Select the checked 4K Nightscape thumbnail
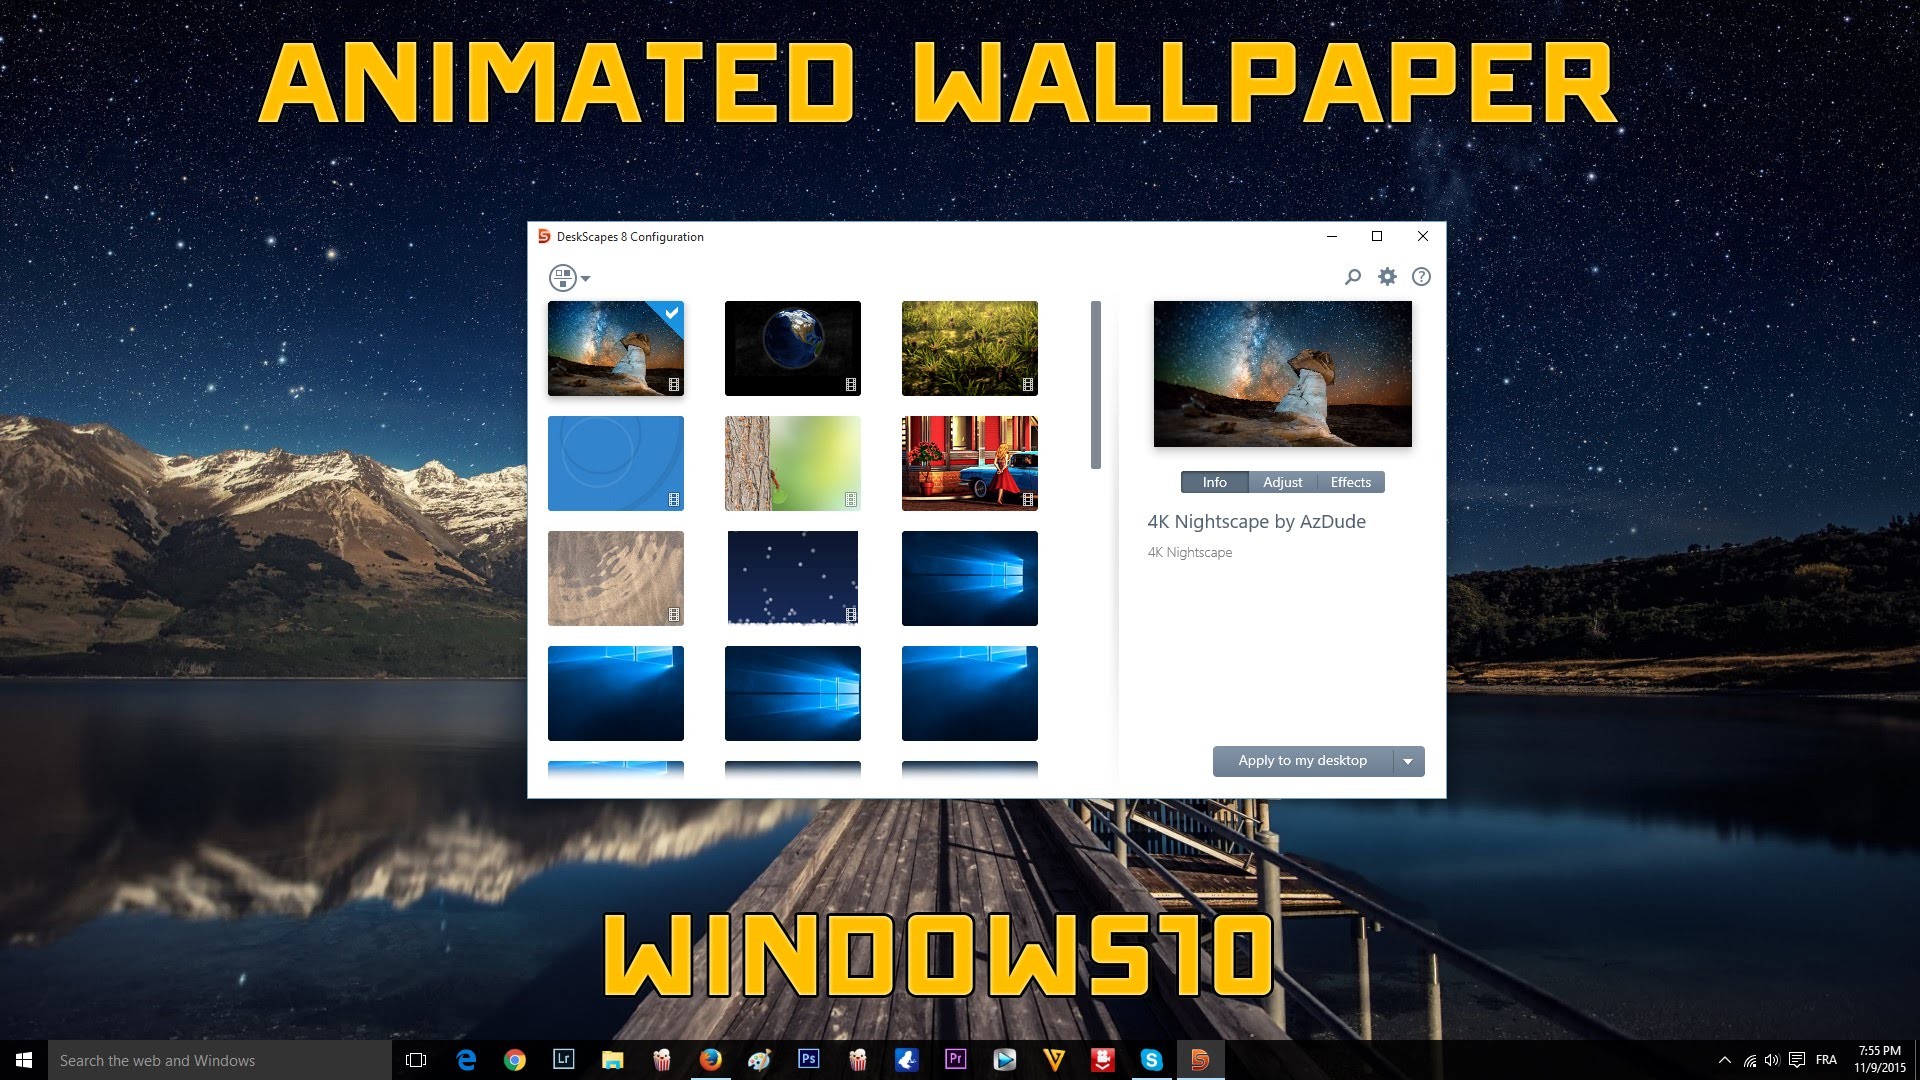 pyautogui.click(x=615, y=348)
